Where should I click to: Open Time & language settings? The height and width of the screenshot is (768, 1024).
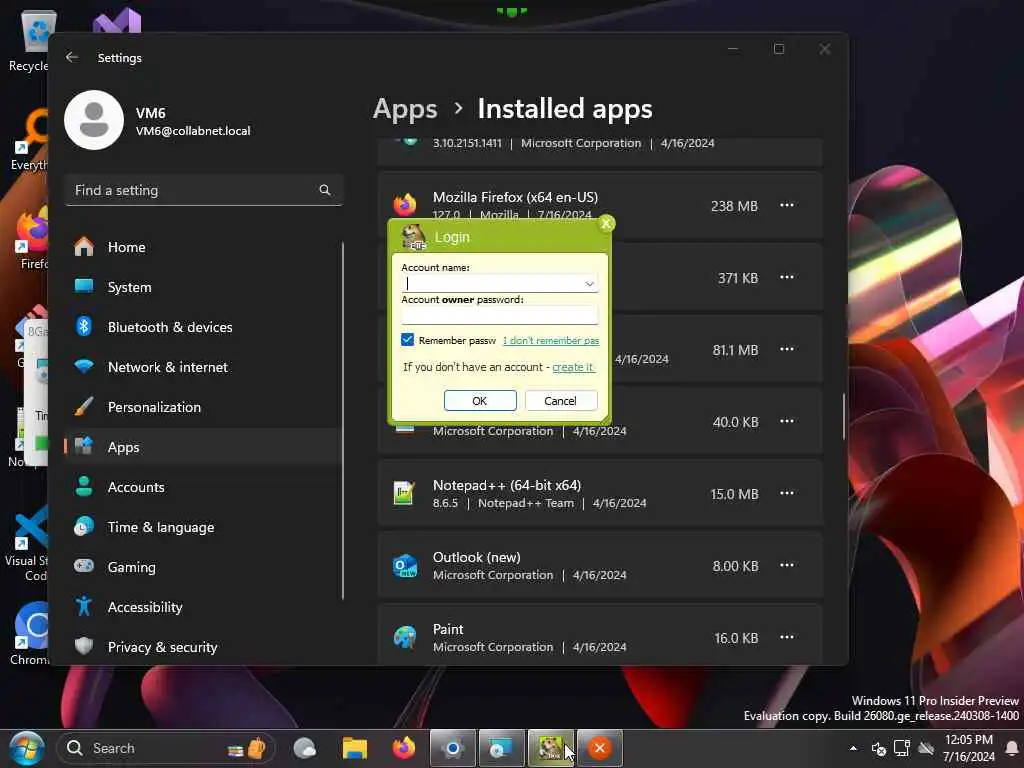tap(202, 527)
